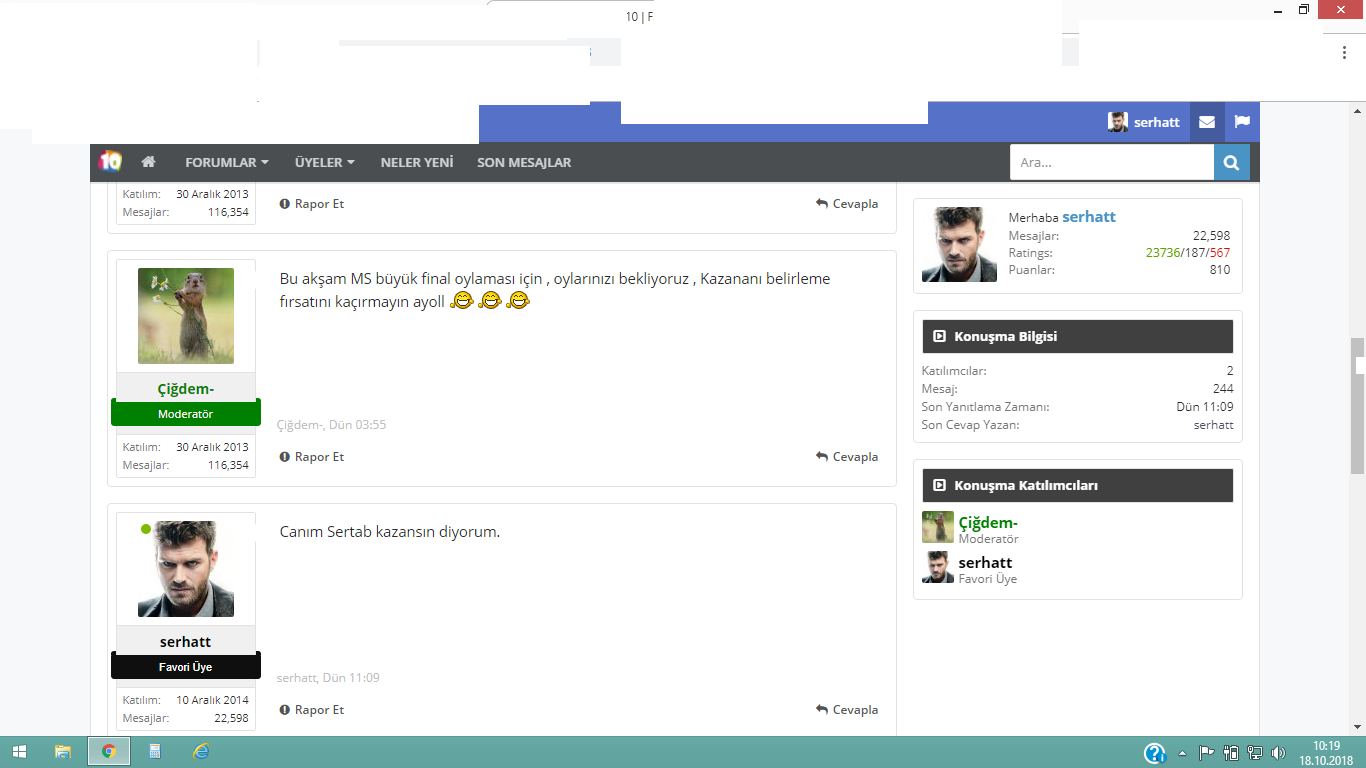Open Çiğdem's squirrel avatar in message
This screenshot has width=1366, height=768.
point(186,316)
